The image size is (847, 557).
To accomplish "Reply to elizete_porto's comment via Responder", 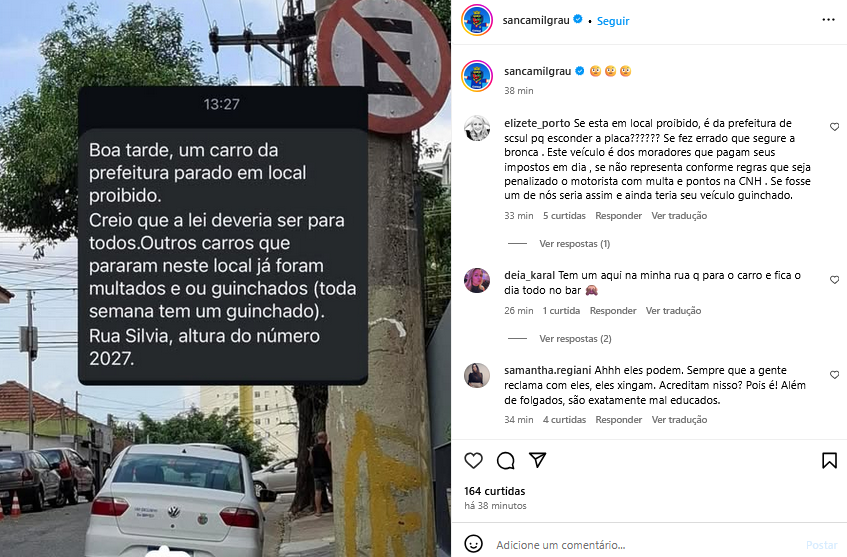I will coord(618,216).
